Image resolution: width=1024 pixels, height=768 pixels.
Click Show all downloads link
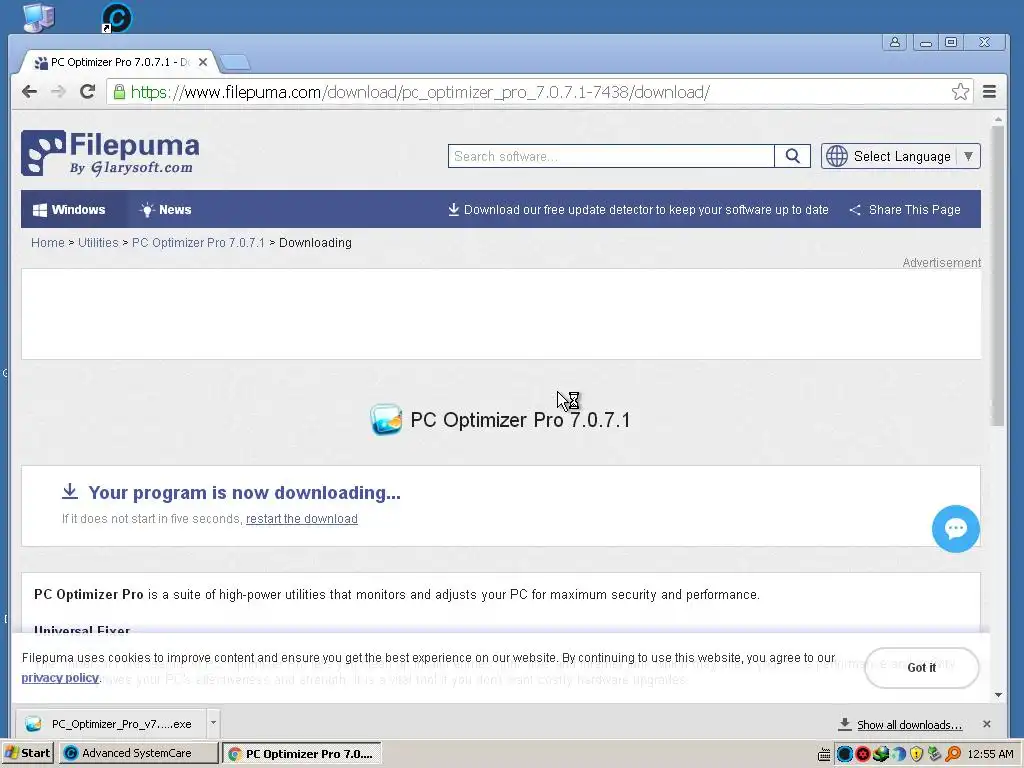tap(909, 725)
